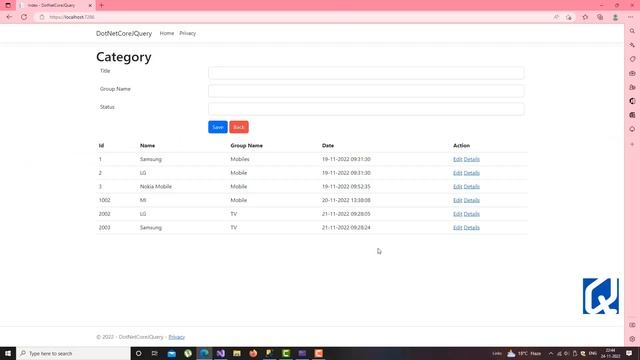Add this page to favorites icon
Viewport: 640px width, 360px height.
pos(569,17)
